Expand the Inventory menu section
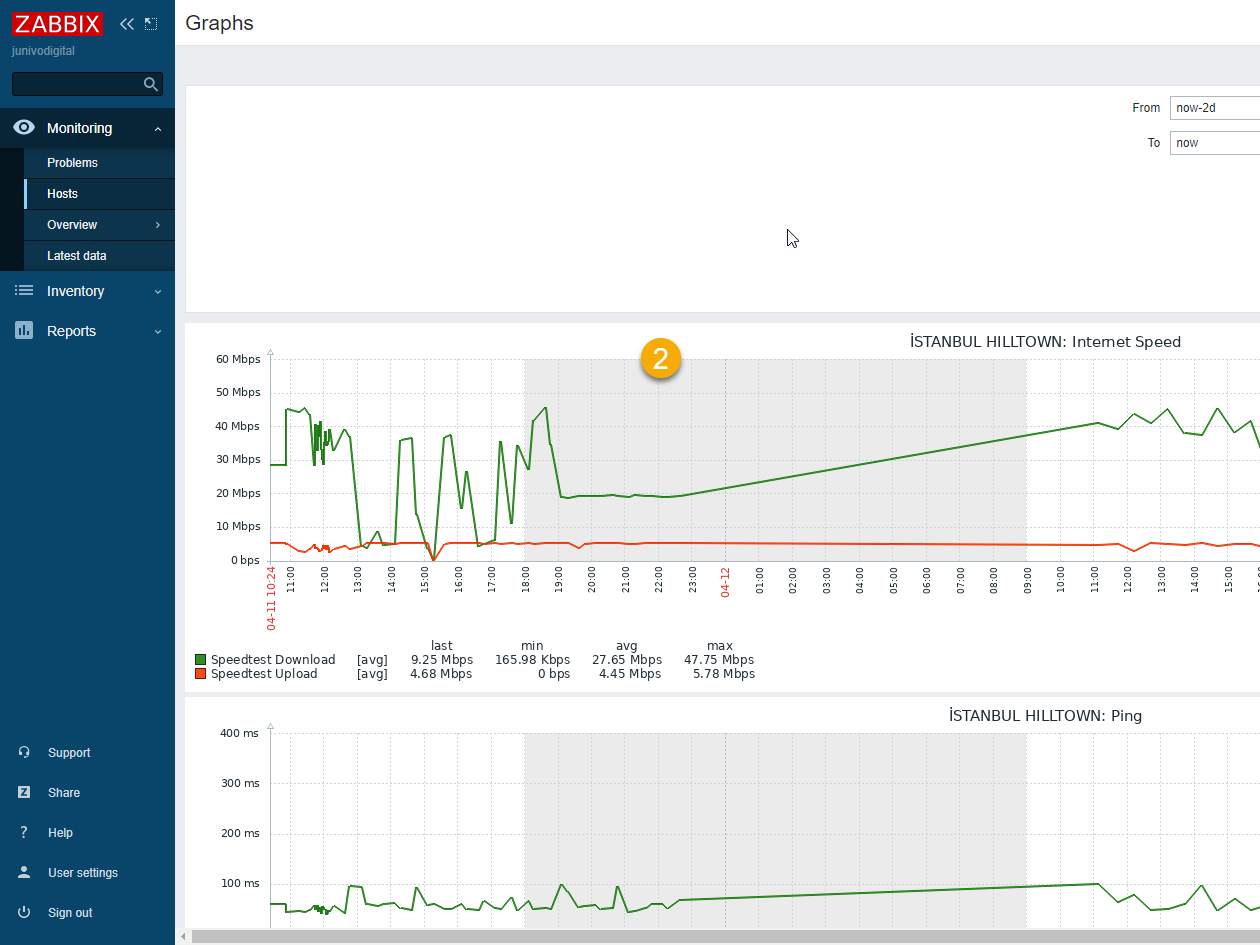Viewport: 1260px width, 945px height. click(75, 291)
